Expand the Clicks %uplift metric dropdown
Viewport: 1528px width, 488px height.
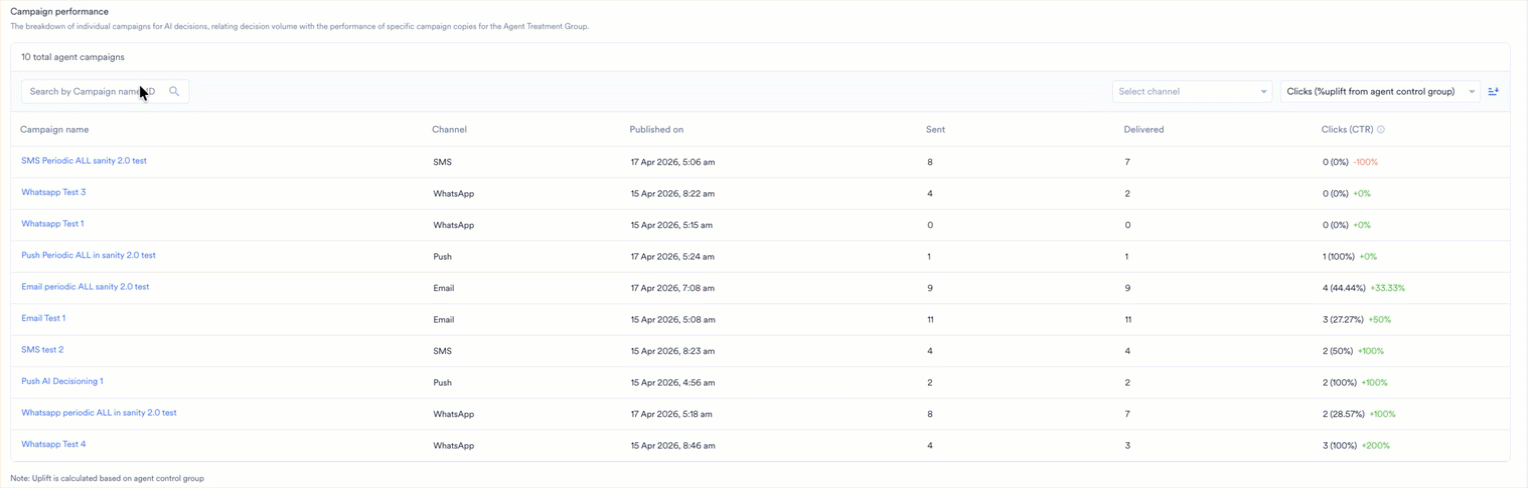click(1380, 91)
